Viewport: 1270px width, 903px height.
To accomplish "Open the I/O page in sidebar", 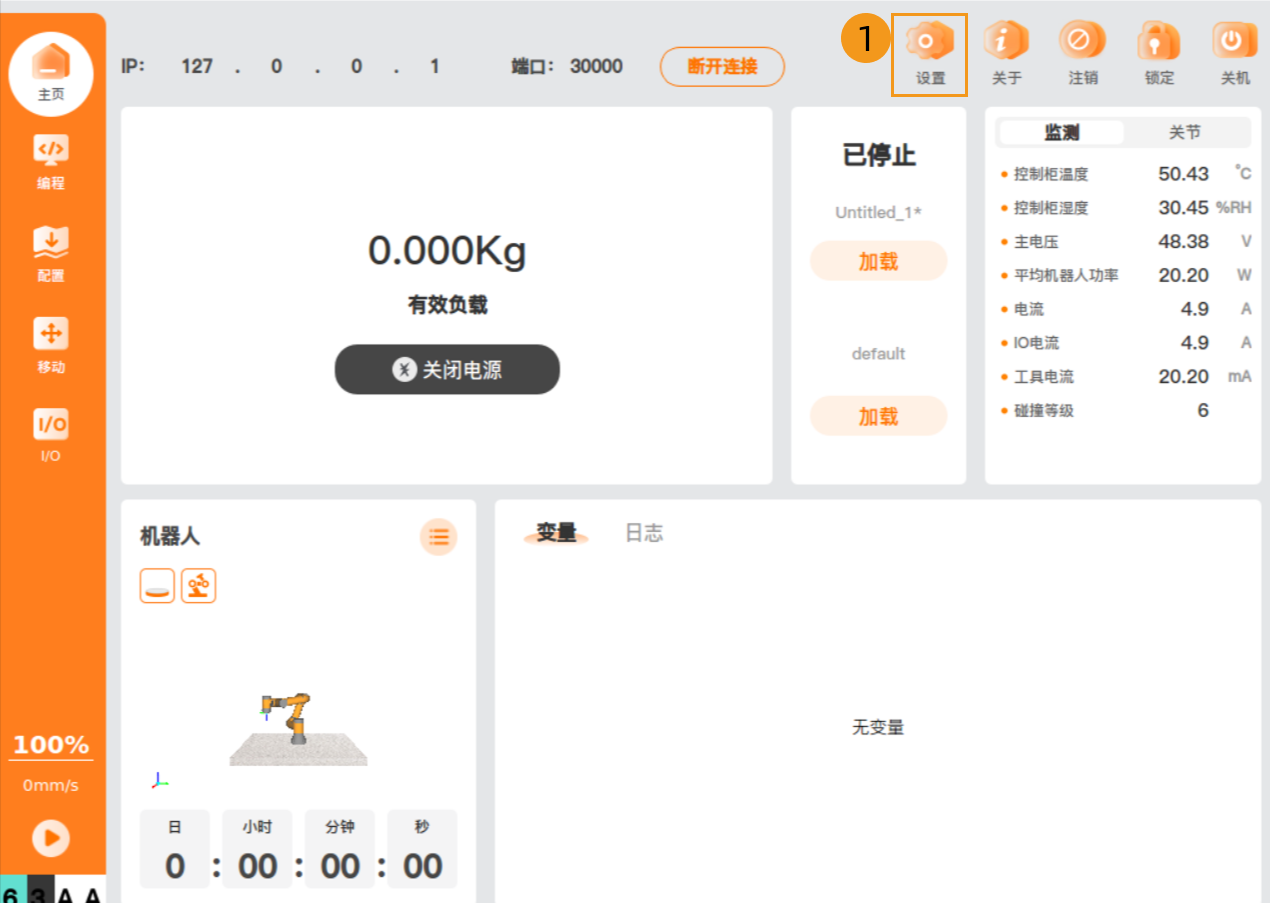I will [51, 436].
